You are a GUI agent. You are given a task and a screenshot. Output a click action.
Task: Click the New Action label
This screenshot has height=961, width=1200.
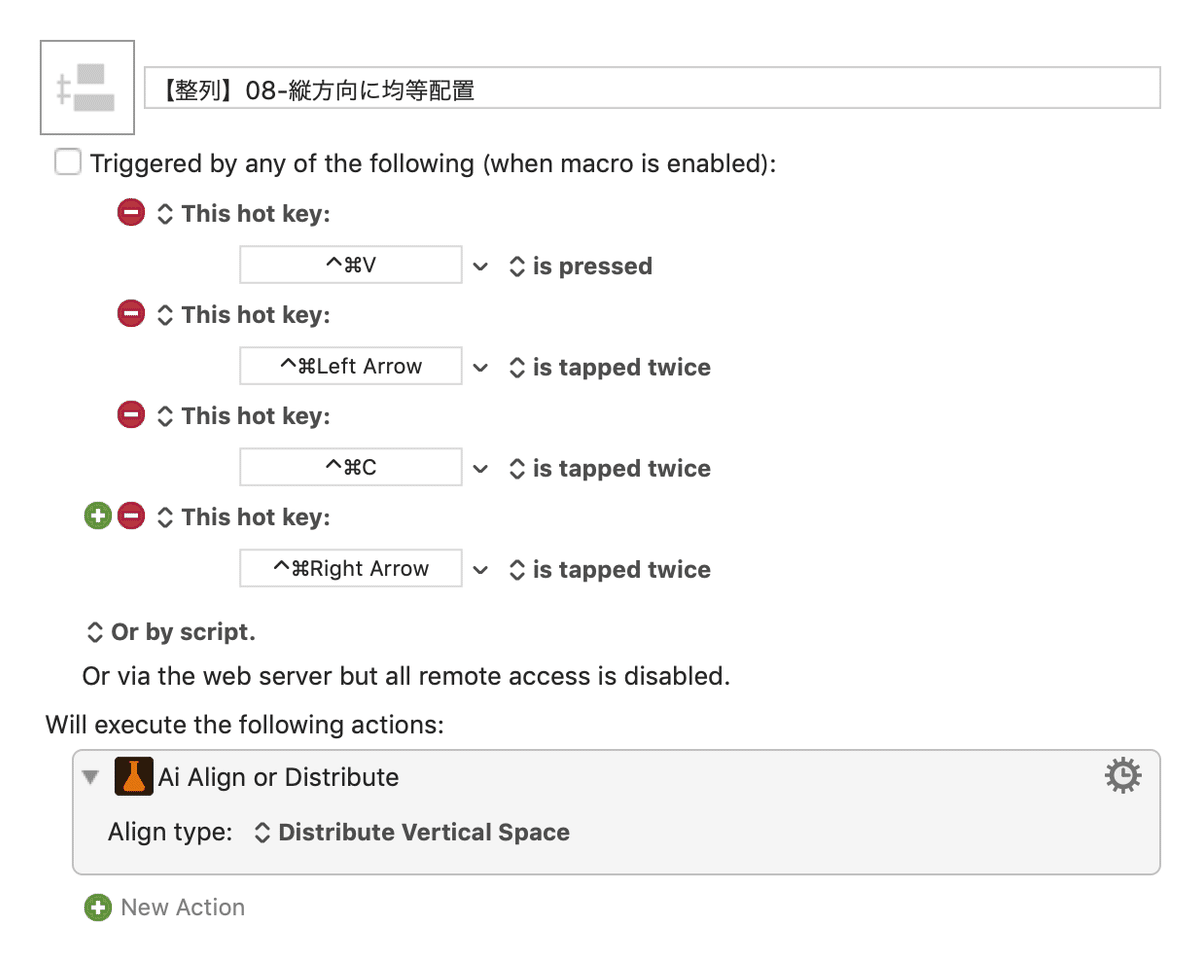(x=183, y=907)
